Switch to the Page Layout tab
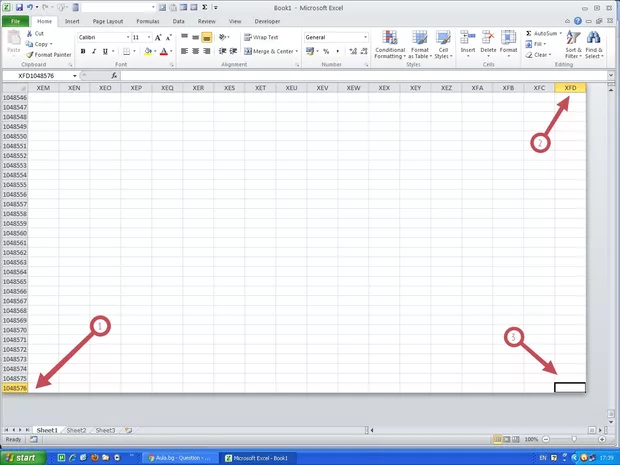620x465 pixels. (108, 21)
